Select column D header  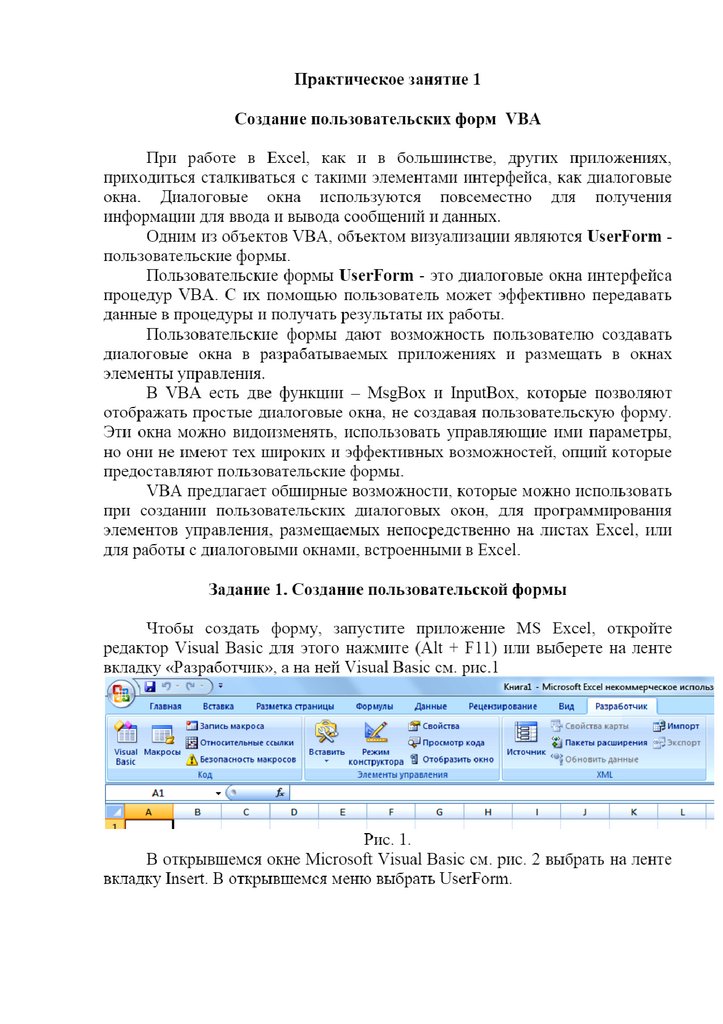[294, 812]
